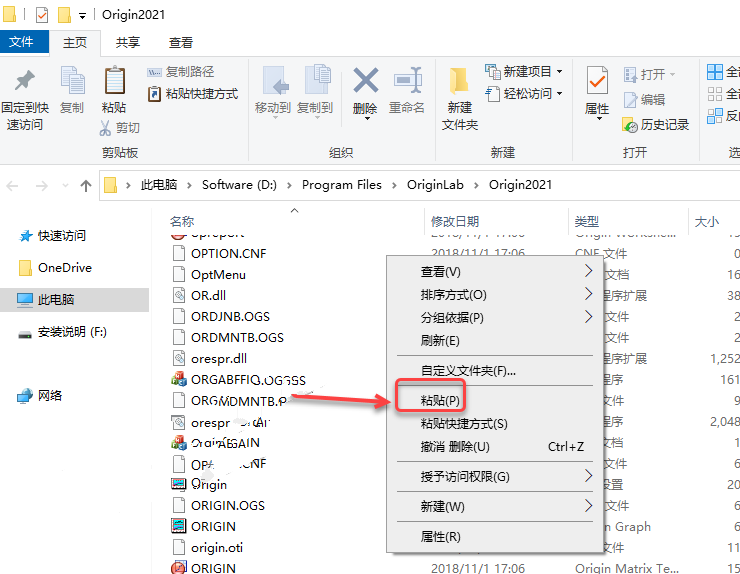Screen dimensions: 740x574
Task: Select the orespr.dll file
Action: (210, 359)
